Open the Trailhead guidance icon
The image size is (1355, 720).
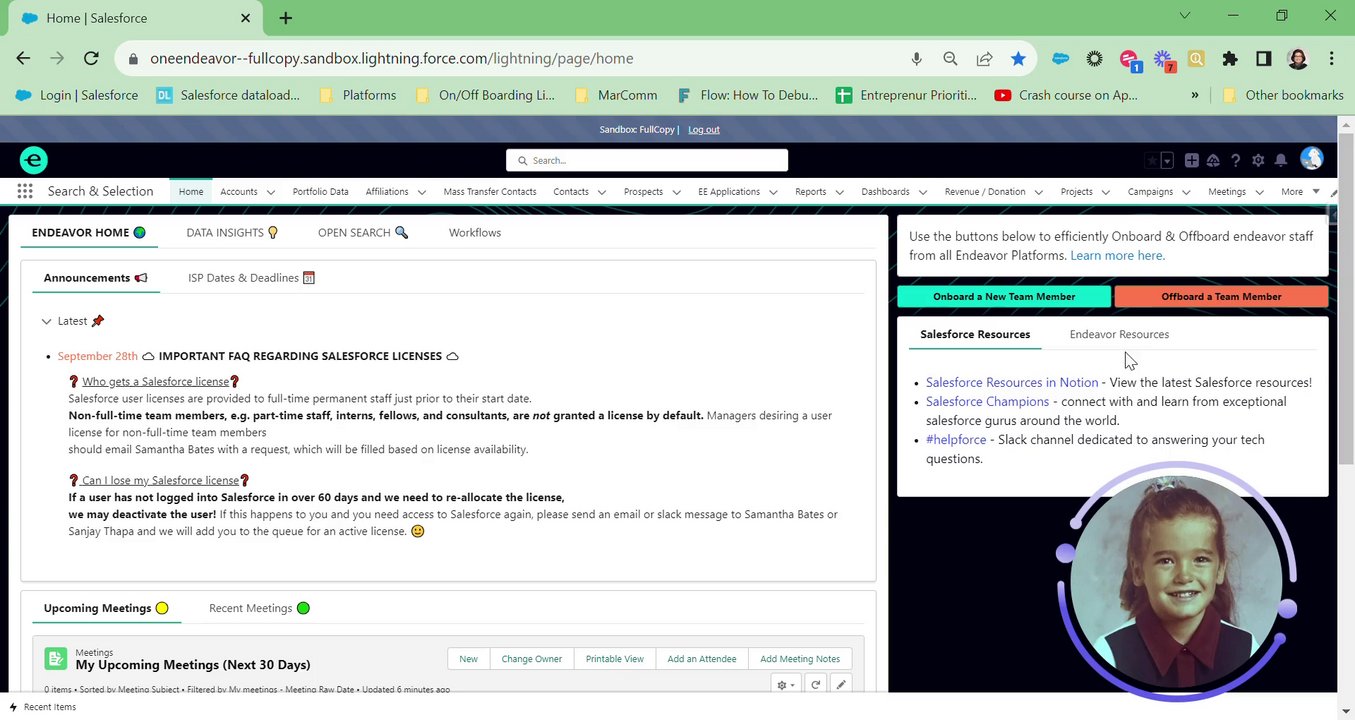(1213, 160)
